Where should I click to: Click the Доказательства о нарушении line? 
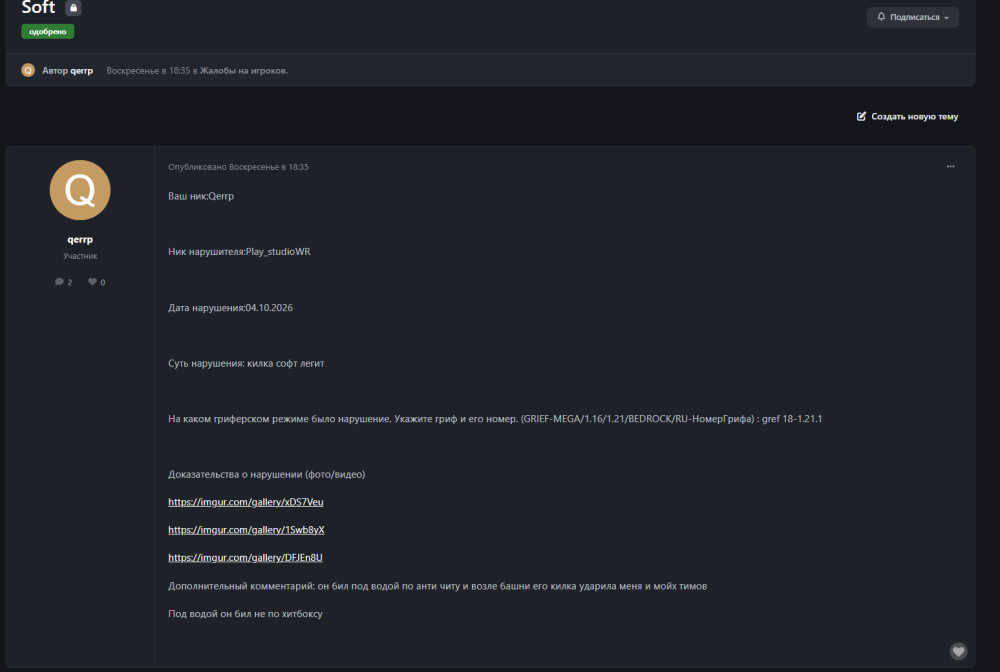click(267, 474)
